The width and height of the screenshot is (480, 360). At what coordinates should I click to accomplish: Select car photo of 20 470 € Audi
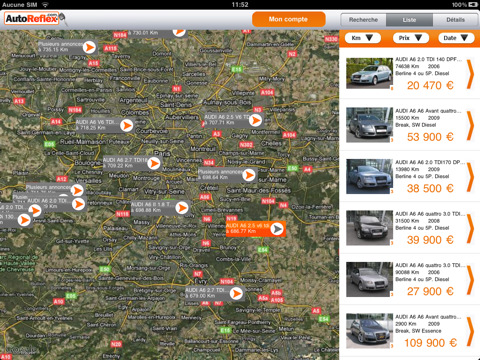369,73
